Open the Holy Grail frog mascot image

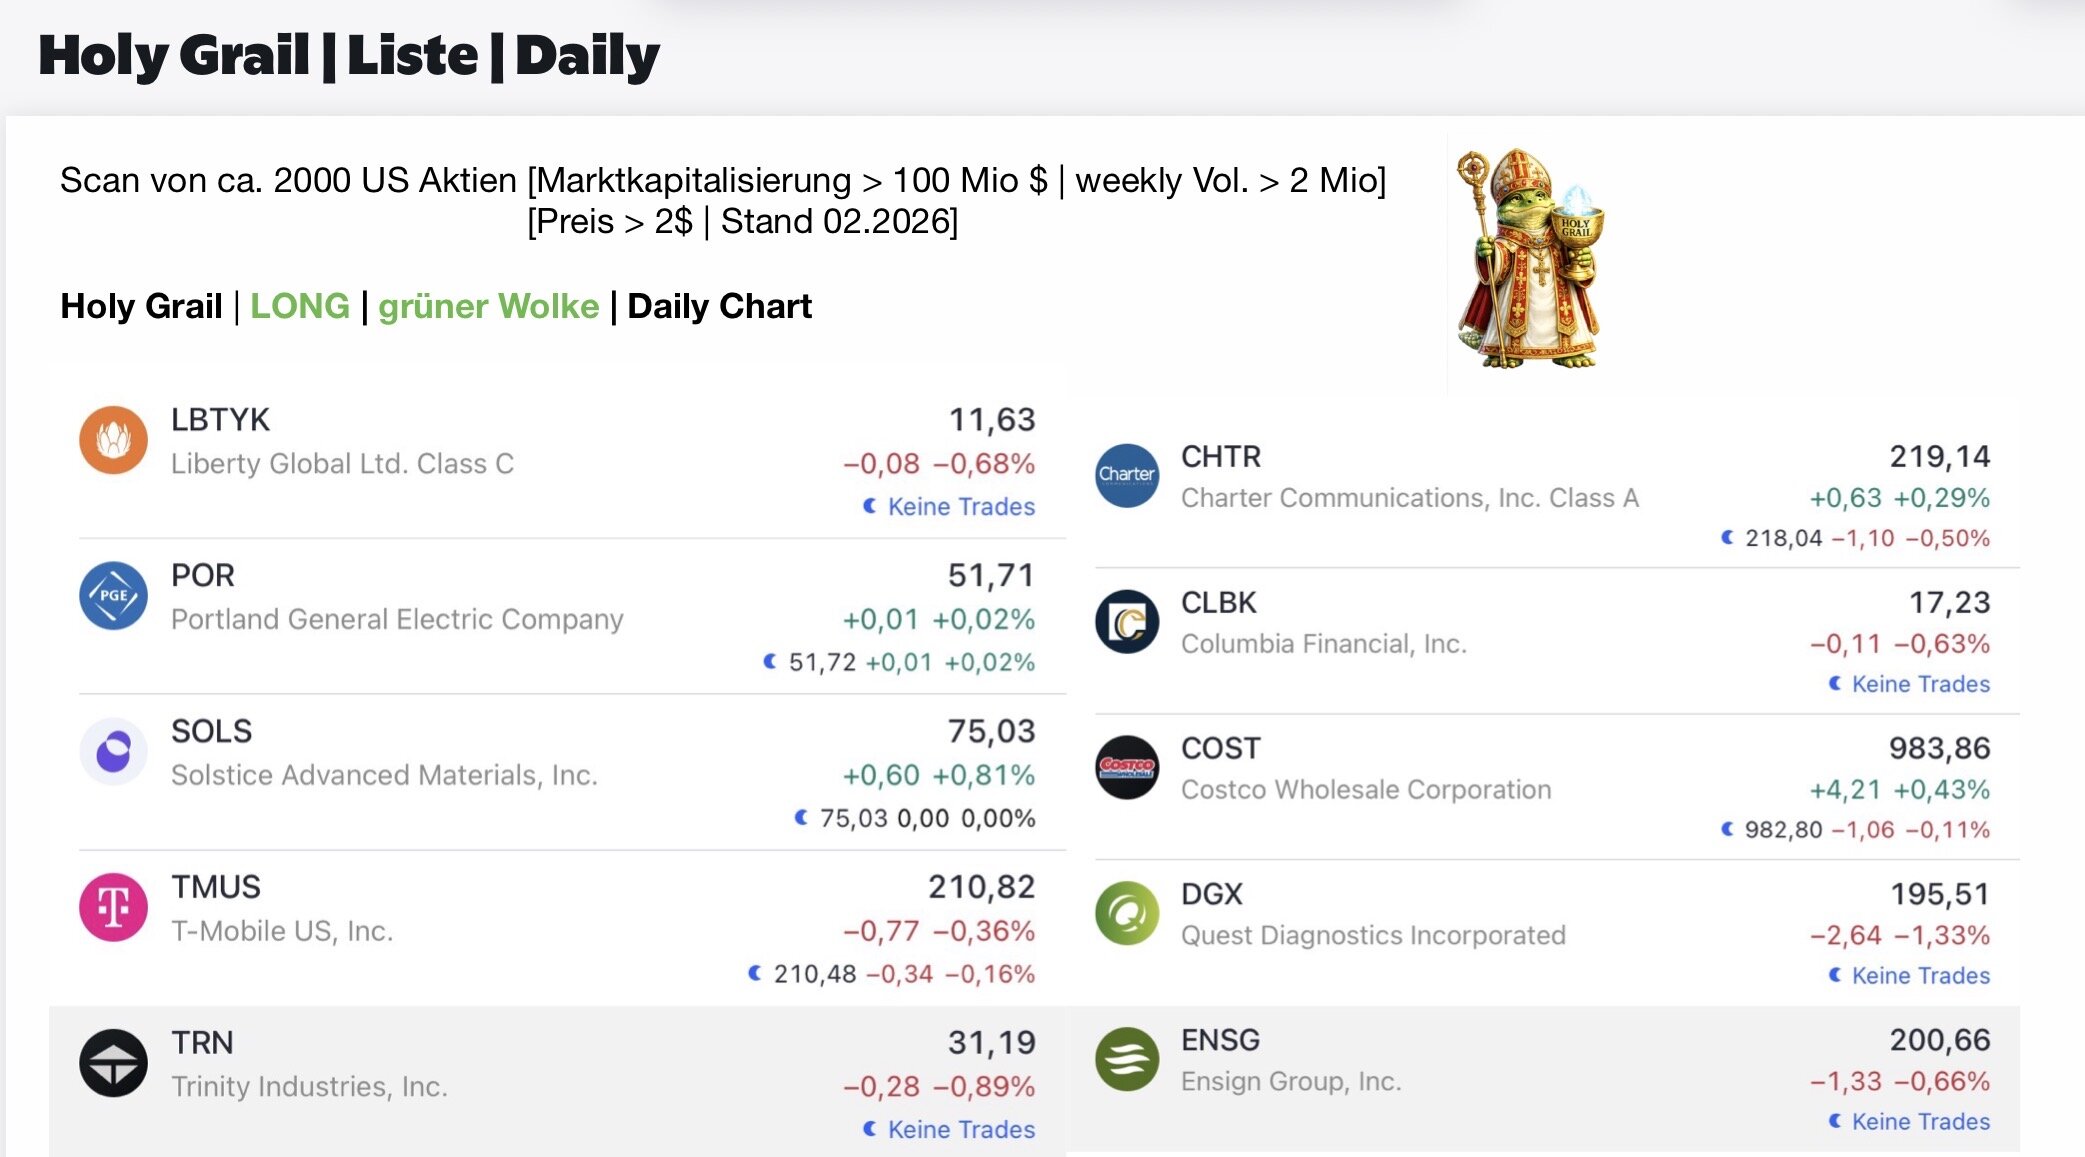[1530, 260]
